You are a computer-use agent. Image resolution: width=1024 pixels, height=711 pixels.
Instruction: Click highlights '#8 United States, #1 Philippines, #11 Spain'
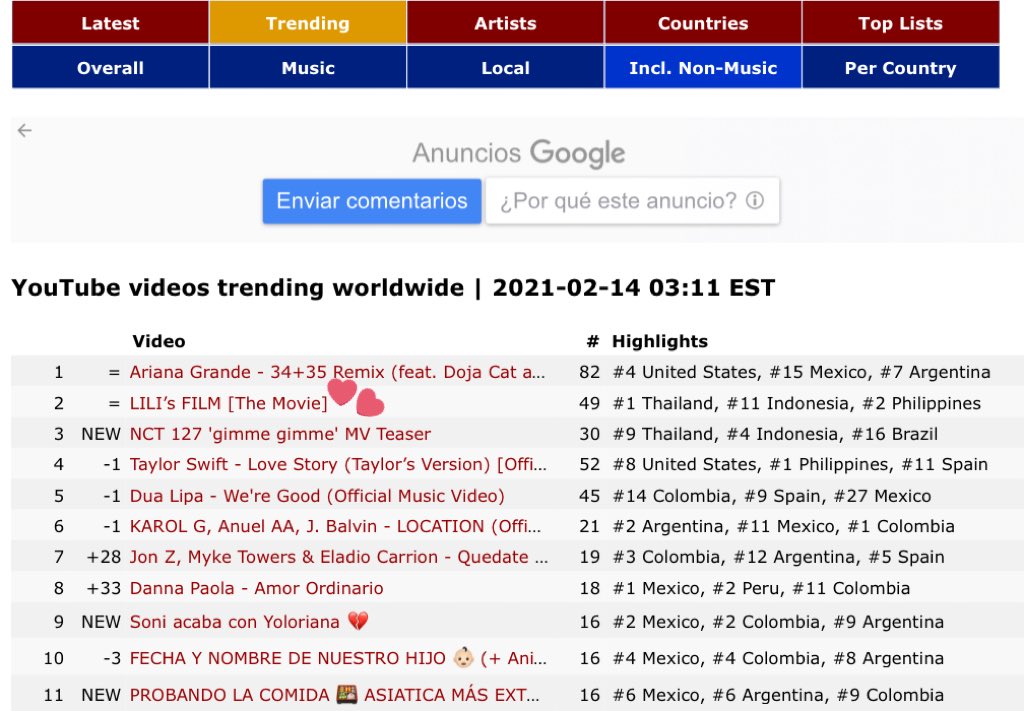(x=800, y=464)
